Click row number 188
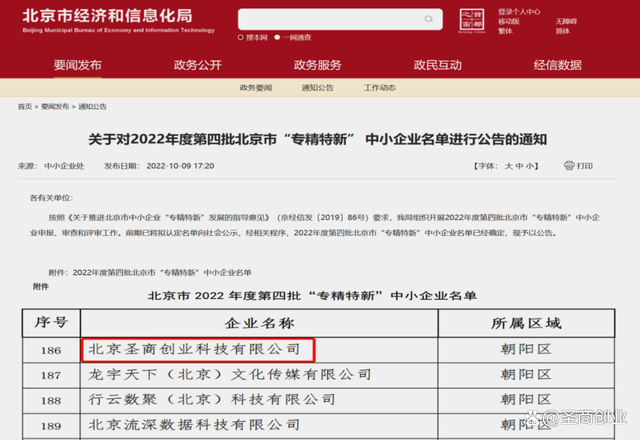 [x=51, y=400]
